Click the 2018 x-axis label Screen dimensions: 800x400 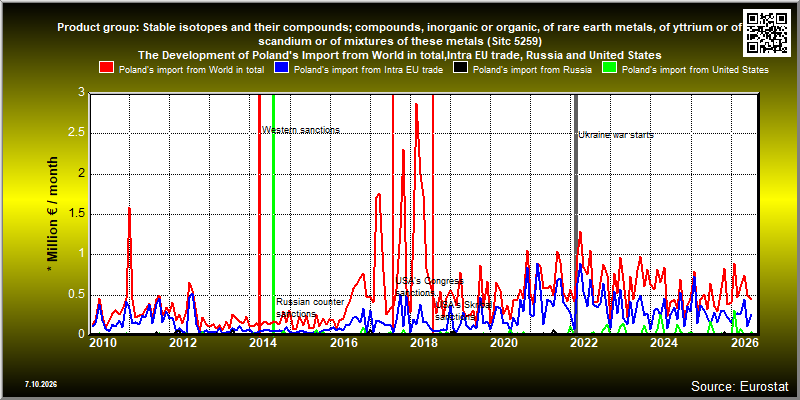click(423, 343)
